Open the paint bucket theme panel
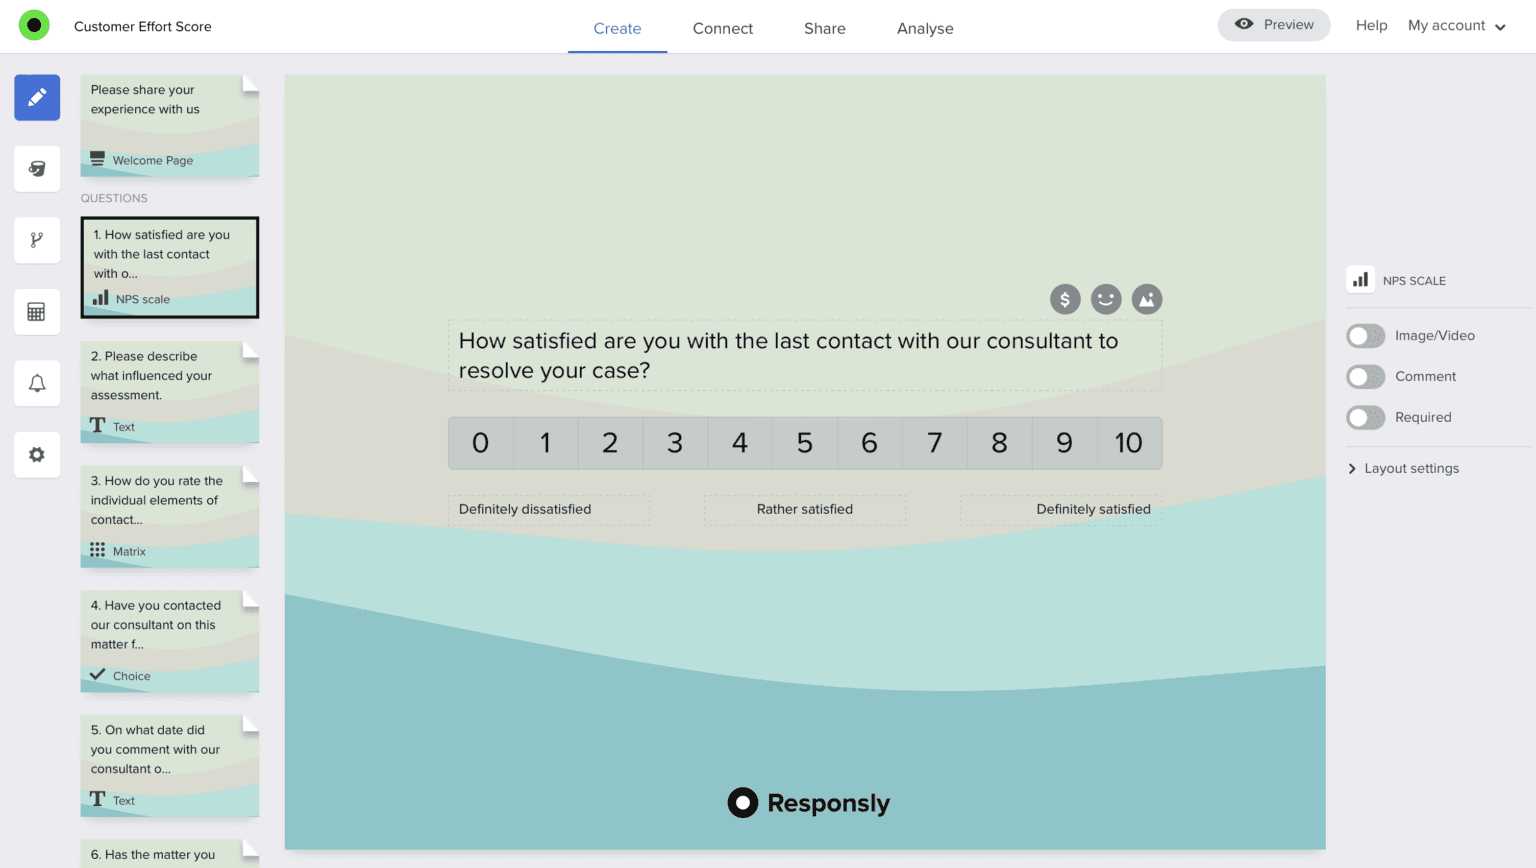This screenshot has height=868, width=1536. 37,169
